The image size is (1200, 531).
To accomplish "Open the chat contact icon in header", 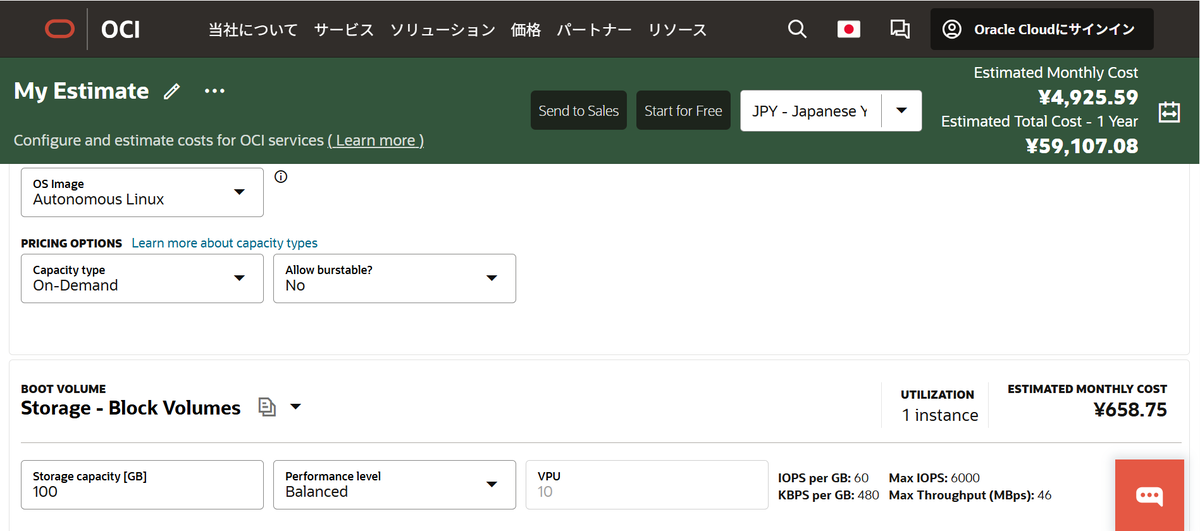I will coord(900,29).
